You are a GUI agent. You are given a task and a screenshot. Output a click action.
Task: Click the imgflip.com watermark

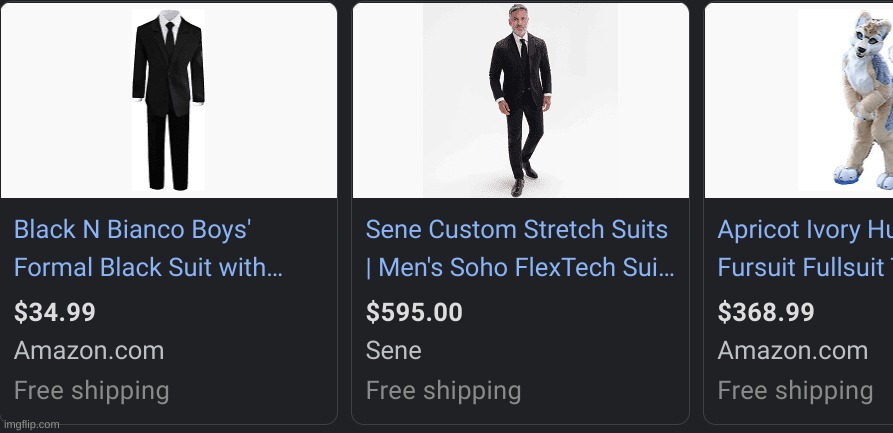click(31, 424)
